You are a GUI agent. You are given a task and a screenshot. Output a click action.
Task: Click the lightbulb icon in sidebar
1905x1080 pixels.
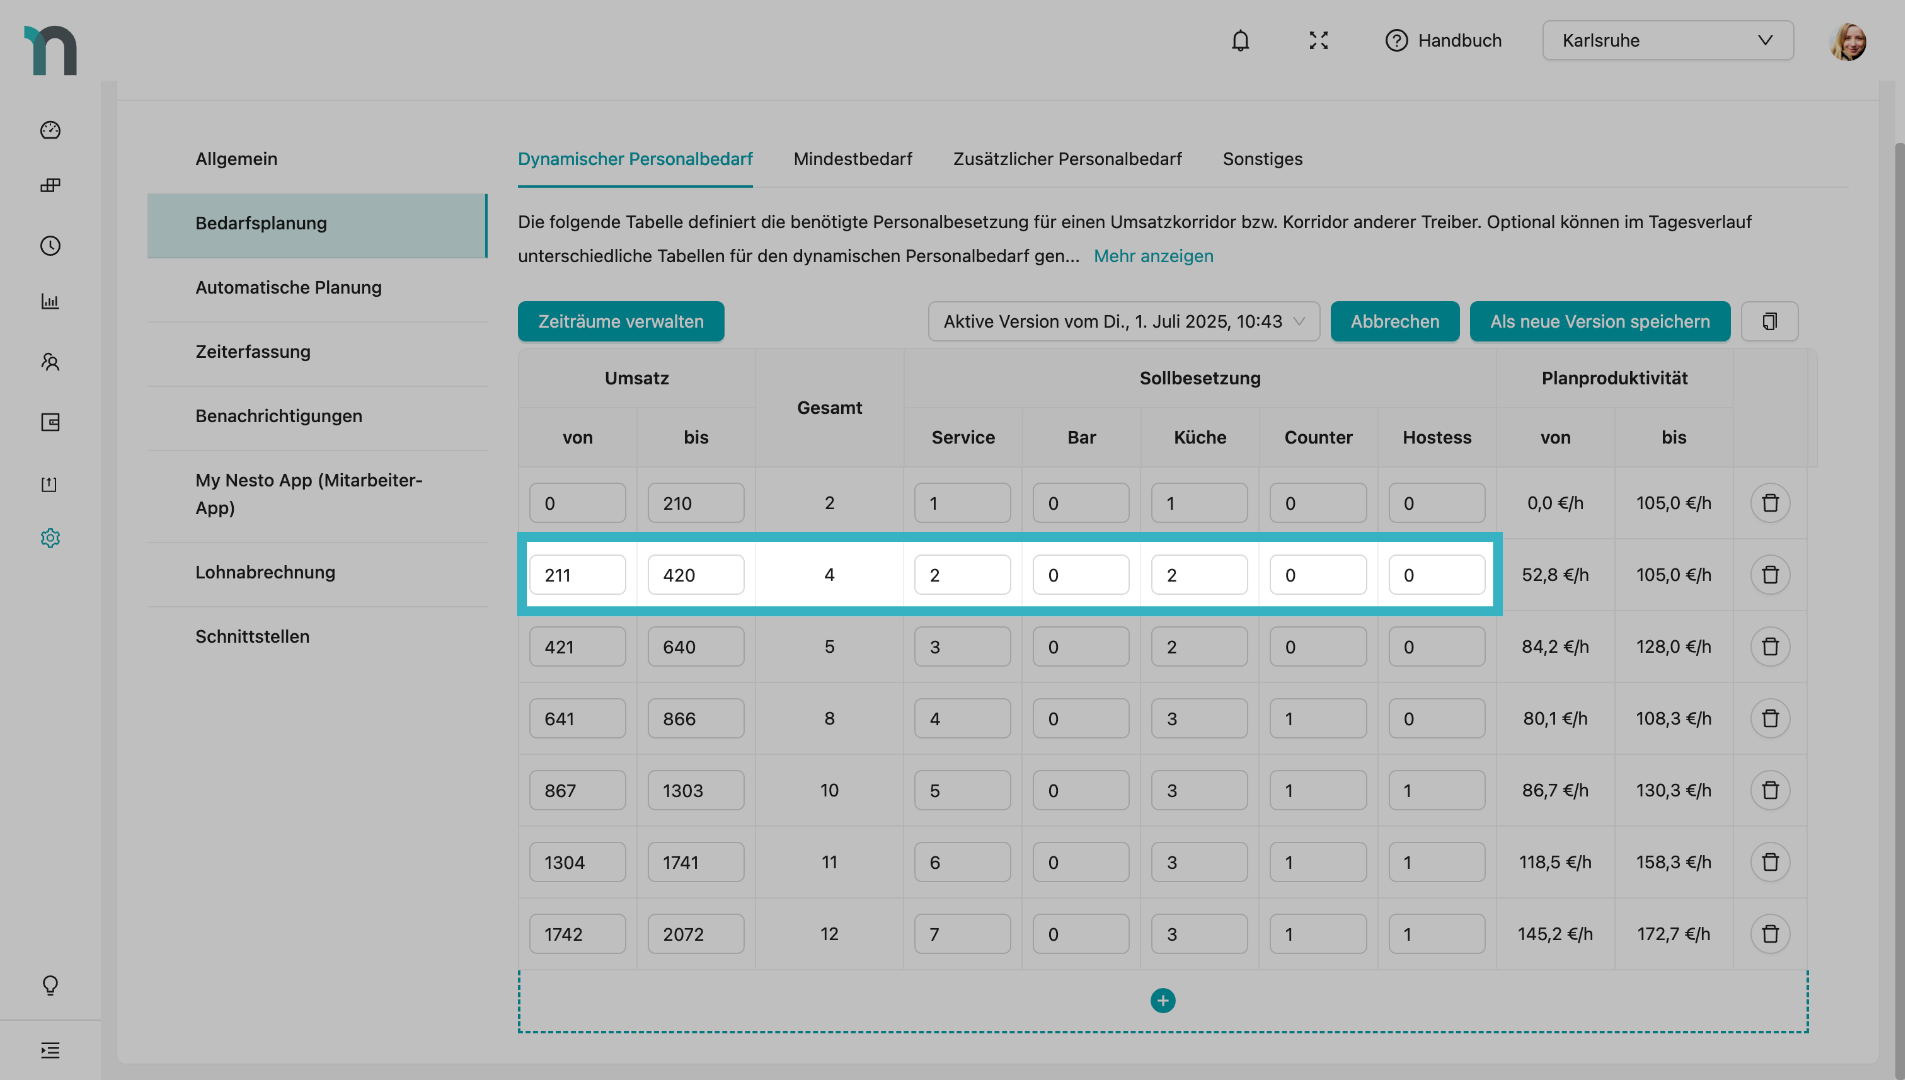[50, 985]
